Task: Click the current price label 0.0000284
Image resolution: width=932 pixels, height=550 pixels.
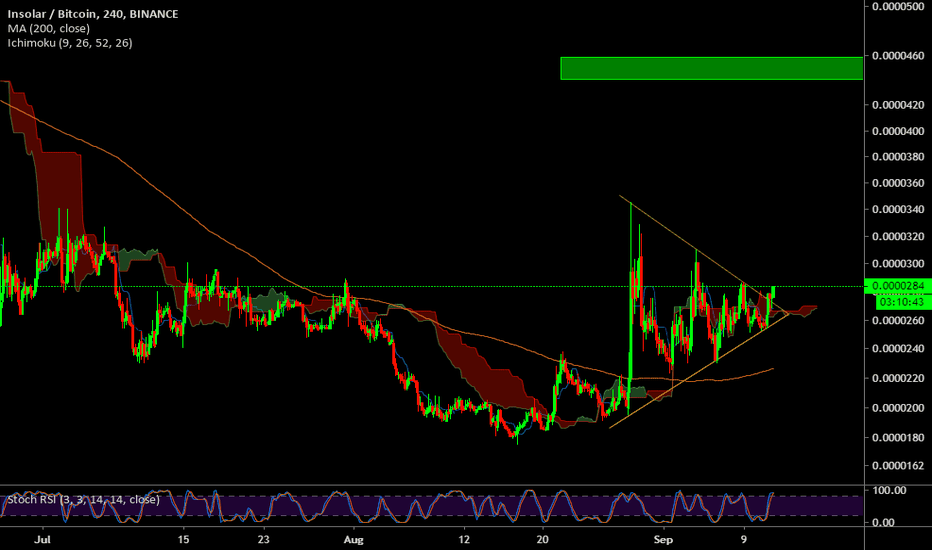Action: (x=898, y=286)
